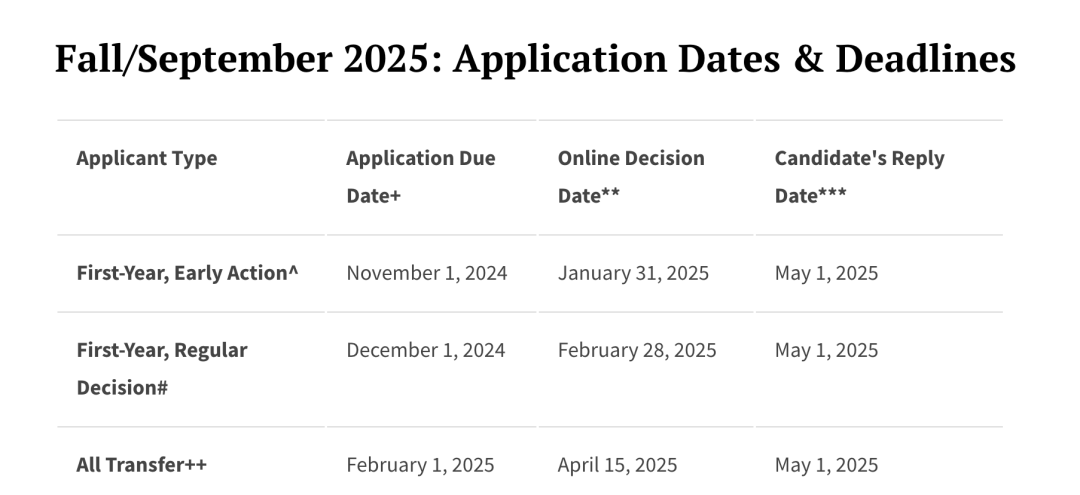
Task: Click the All Transfer++ row label
Action: coord(141,465)
